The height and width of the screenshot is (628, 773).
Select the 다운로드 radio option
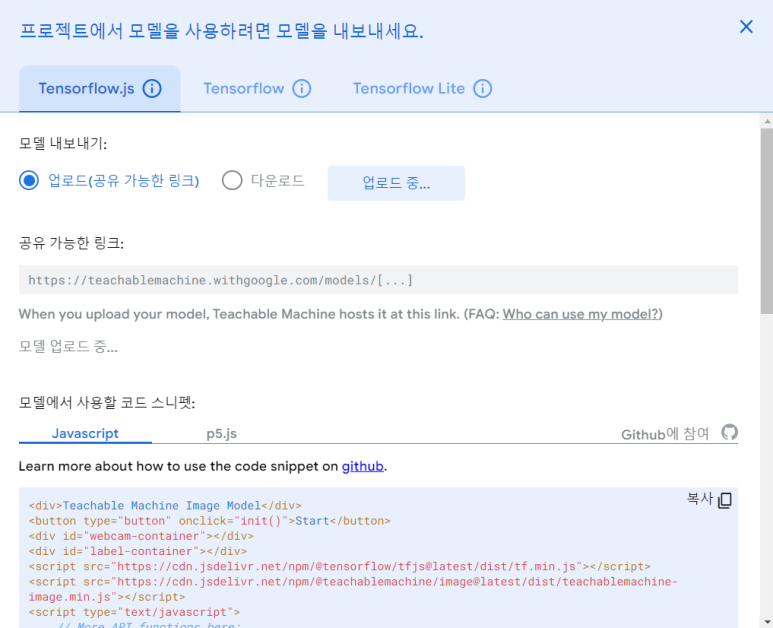(x=232, y=180)
